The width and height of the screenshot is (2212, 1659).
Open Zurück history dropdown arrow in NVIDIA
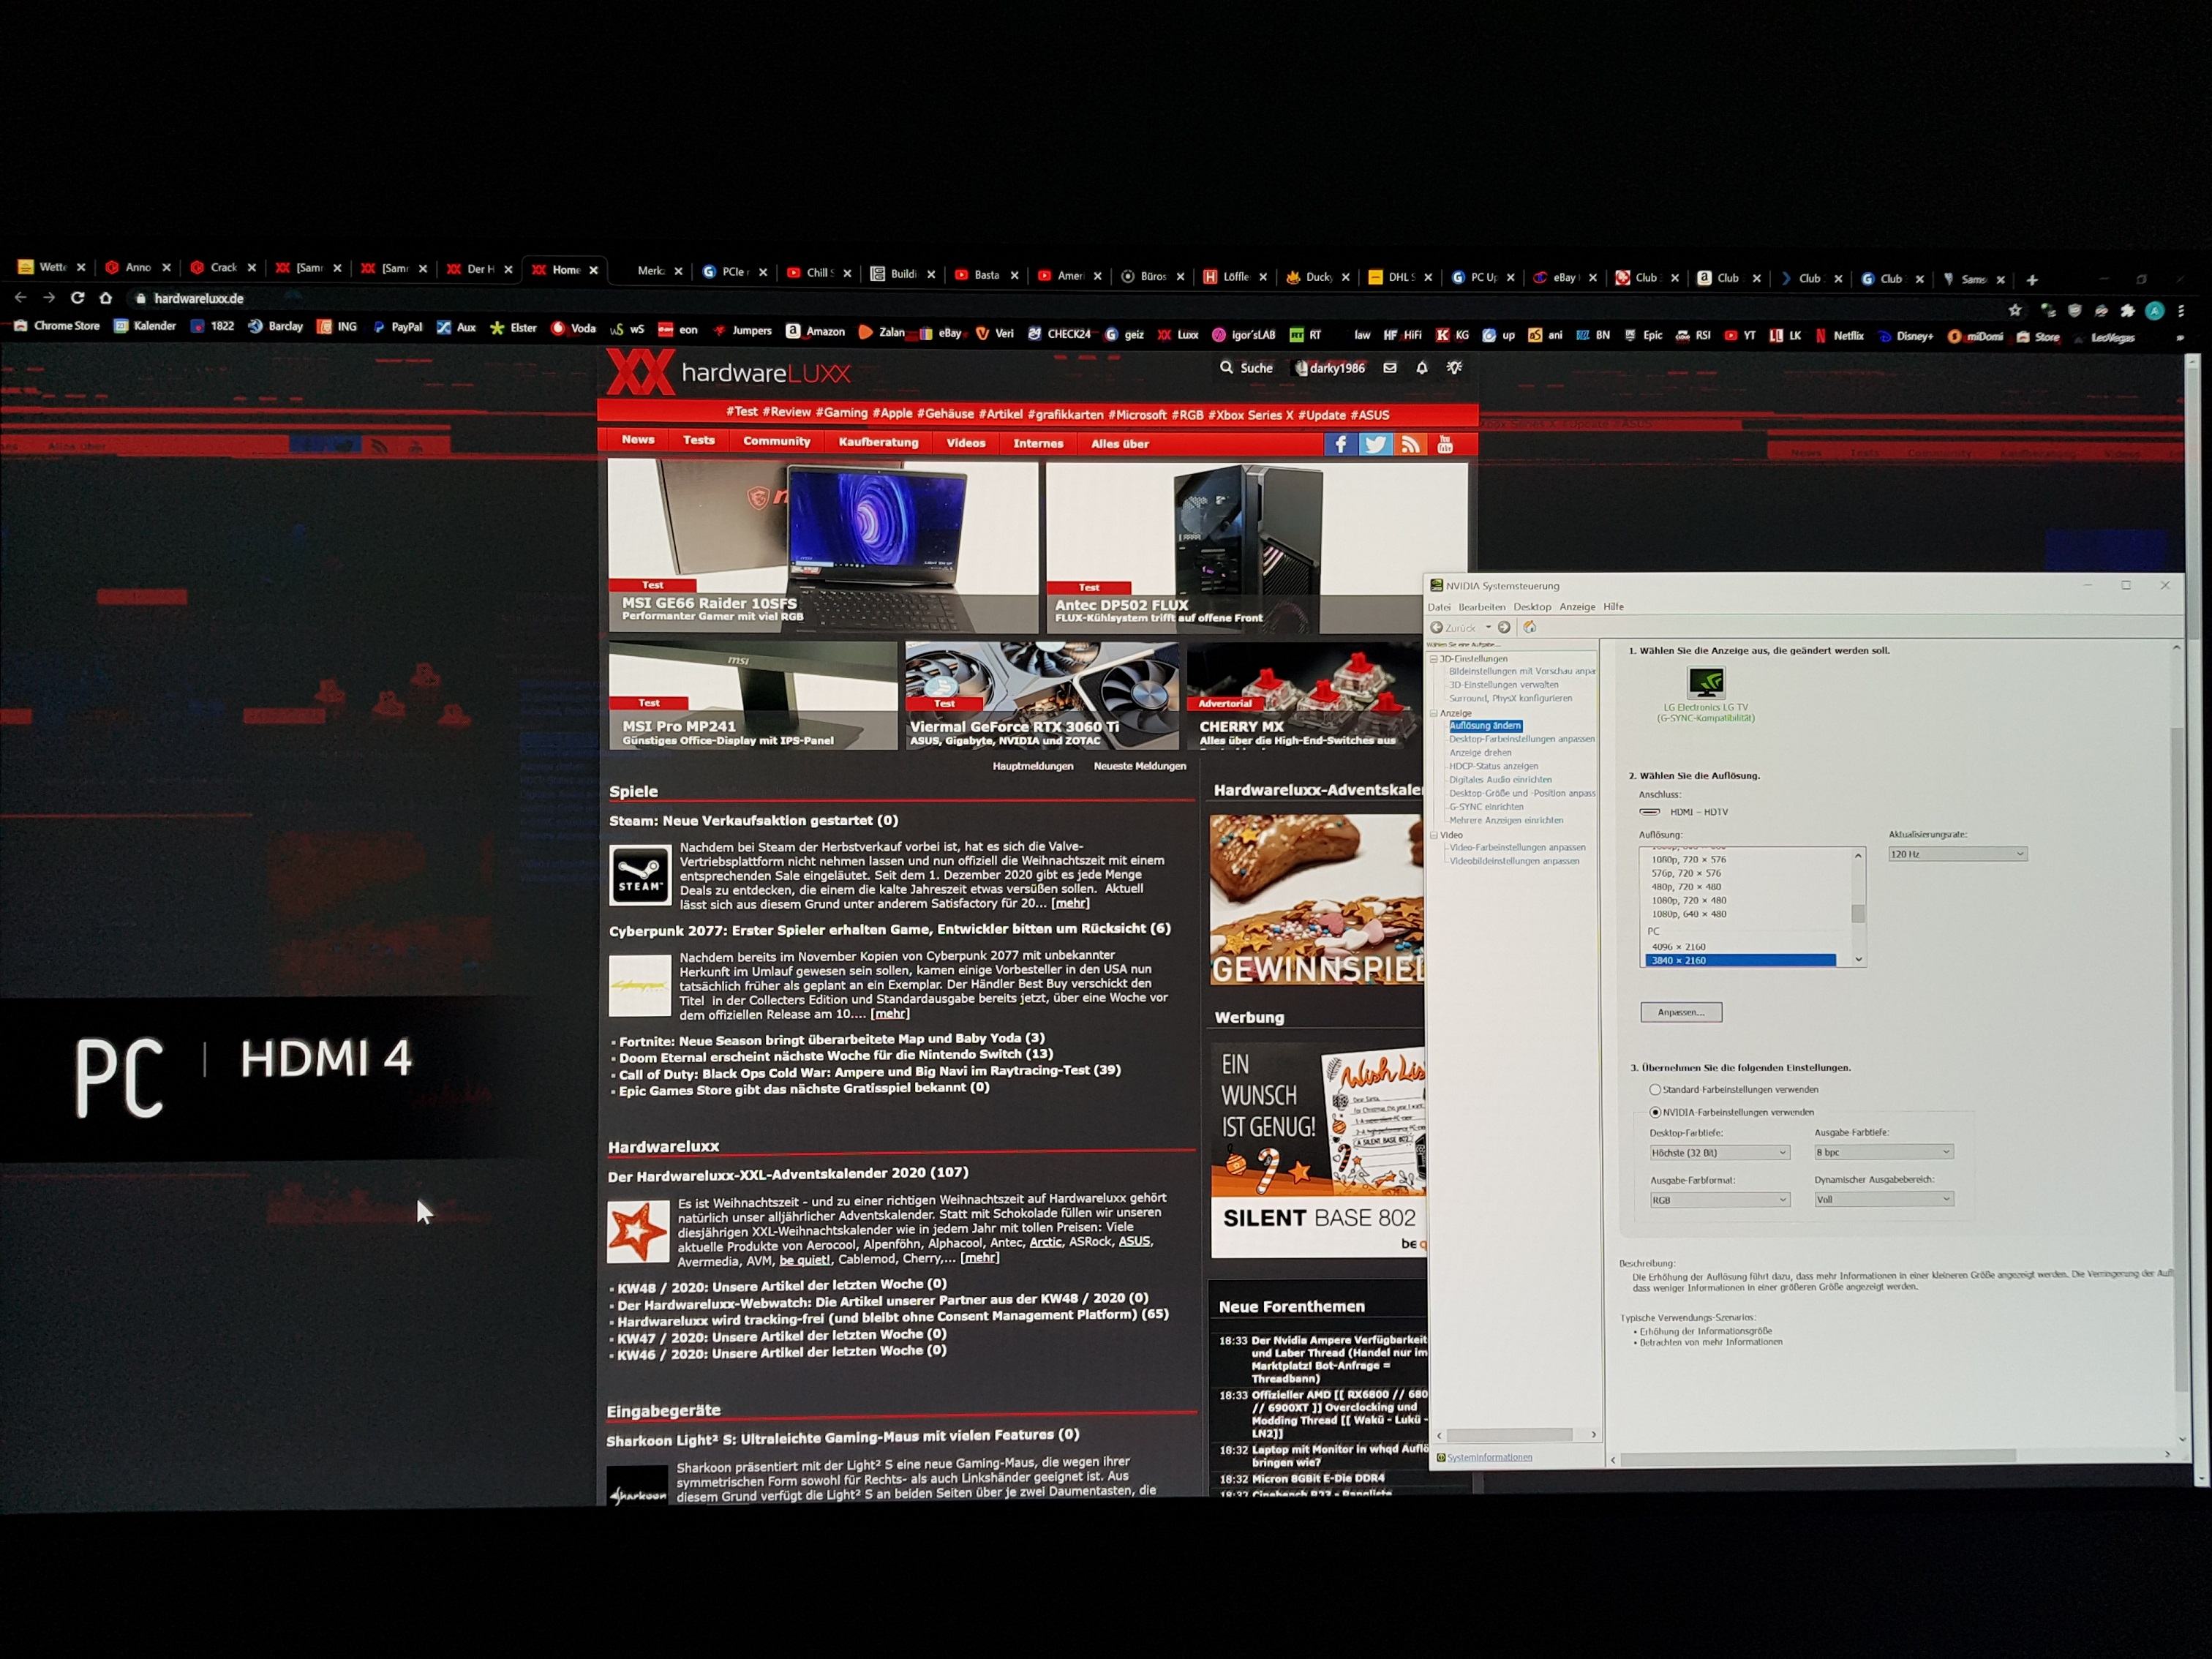pos(1488,627)
